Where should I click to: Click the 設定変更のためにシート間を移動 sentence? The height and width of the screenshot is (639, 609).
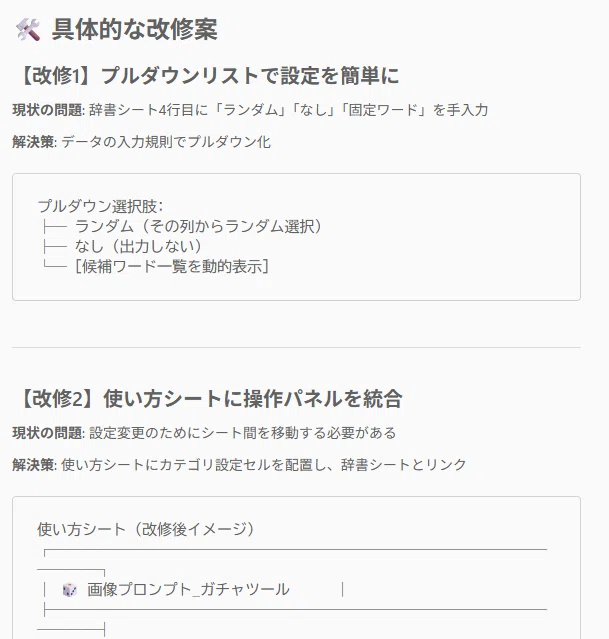tap(243, 433)
